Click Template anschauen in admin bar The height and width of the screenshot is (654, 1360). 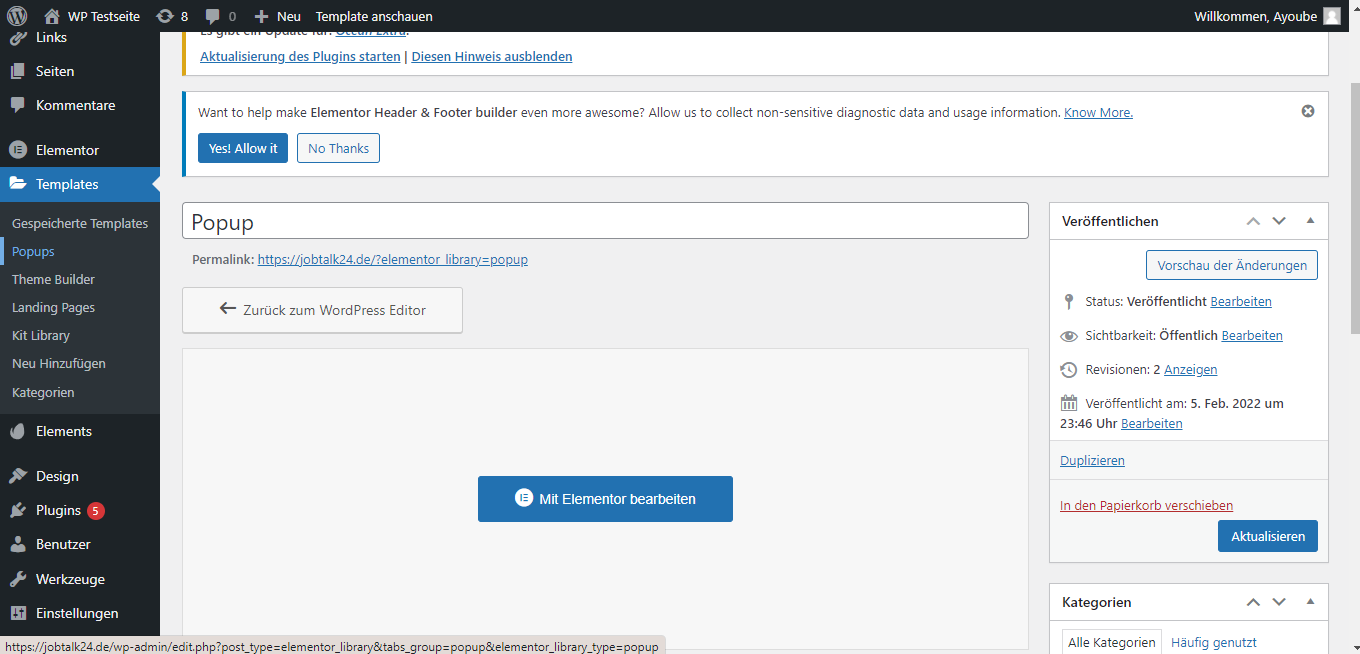pos(374,16)
